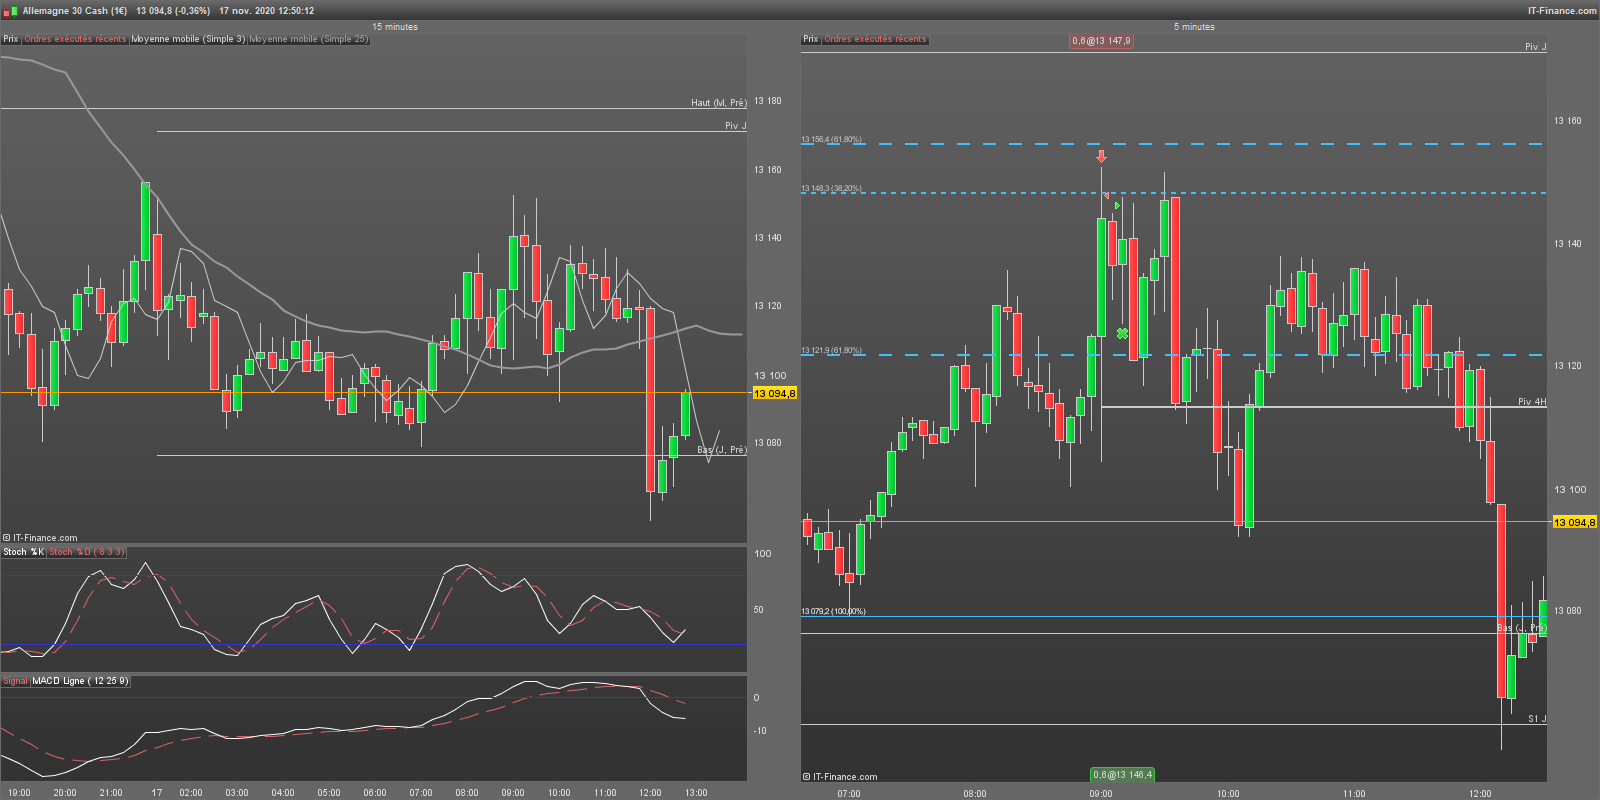Click the small green triangle order marker
This screenshot has height=800, width=1600.
click(1117, 206)
